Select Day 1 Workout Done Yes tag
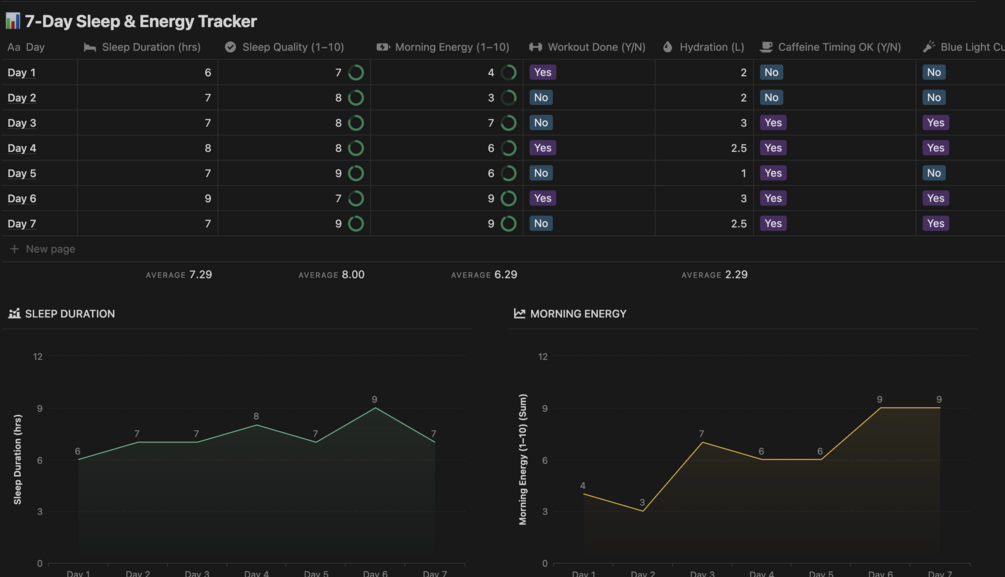Screen dimensions: 1005x577 click(x=543, y=72)
